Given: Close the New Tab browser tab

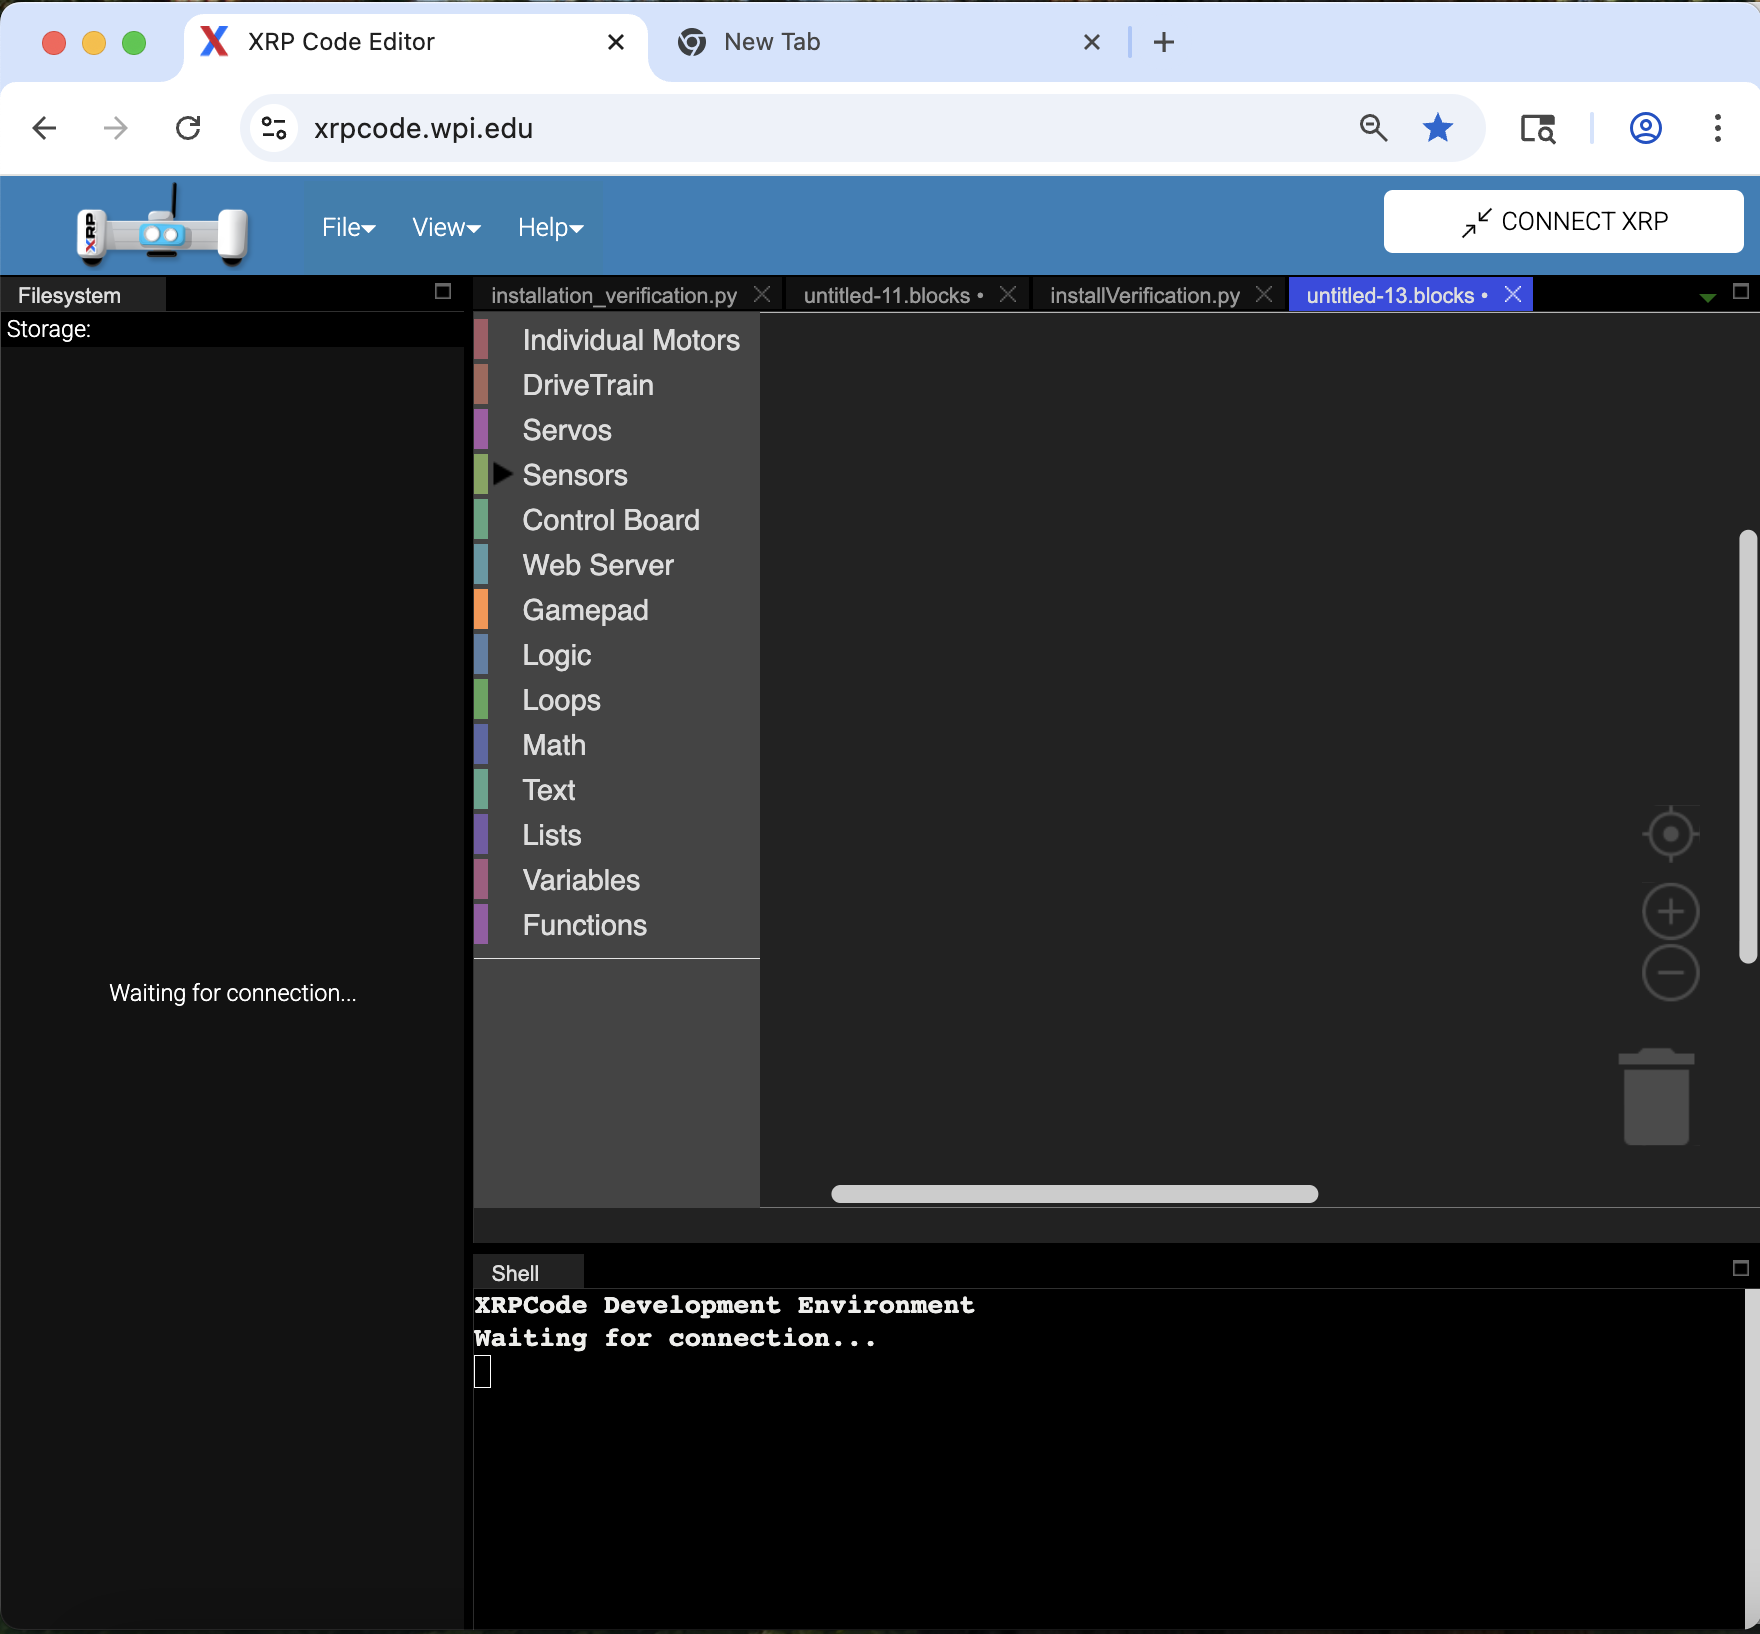Looking at the screenshot, I should click(x=1092, y=42).
